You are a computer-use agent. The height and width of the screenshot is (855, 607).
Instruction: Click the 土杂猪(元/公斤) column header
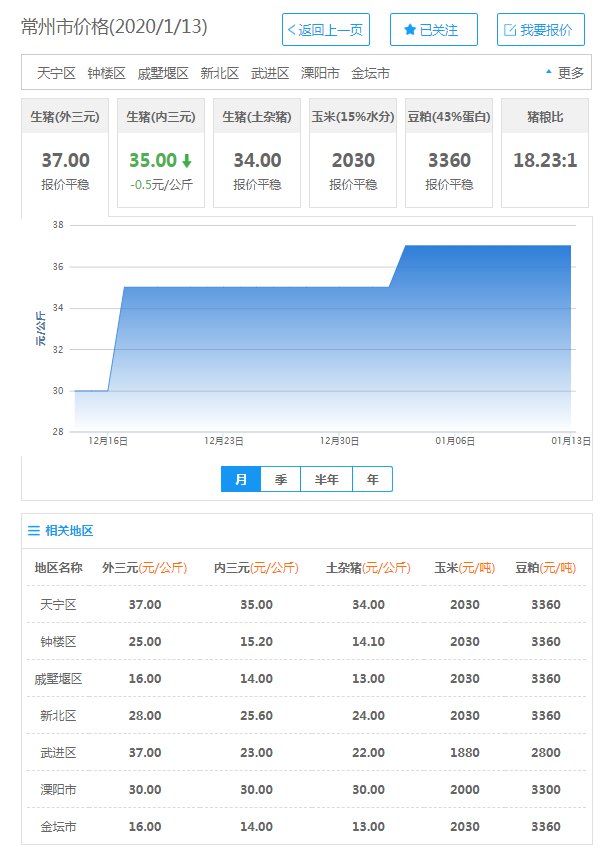click(368, 568)
